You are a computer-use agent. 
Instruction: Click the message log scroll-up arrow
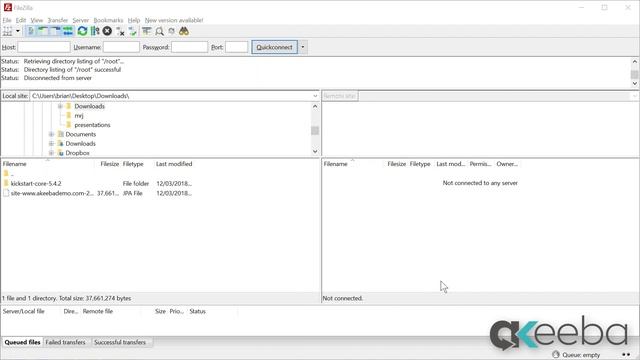(x=635, y=62)
